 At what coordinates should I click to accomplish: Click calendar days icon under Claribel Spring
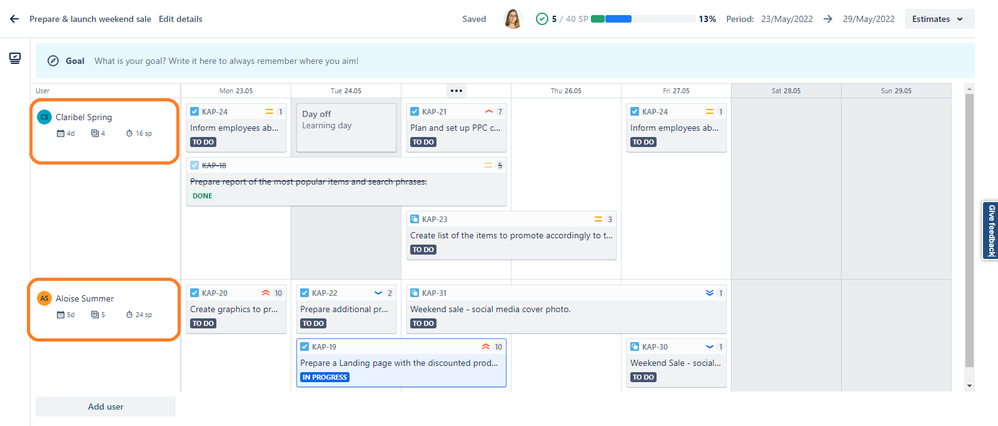tap(61, 134)
